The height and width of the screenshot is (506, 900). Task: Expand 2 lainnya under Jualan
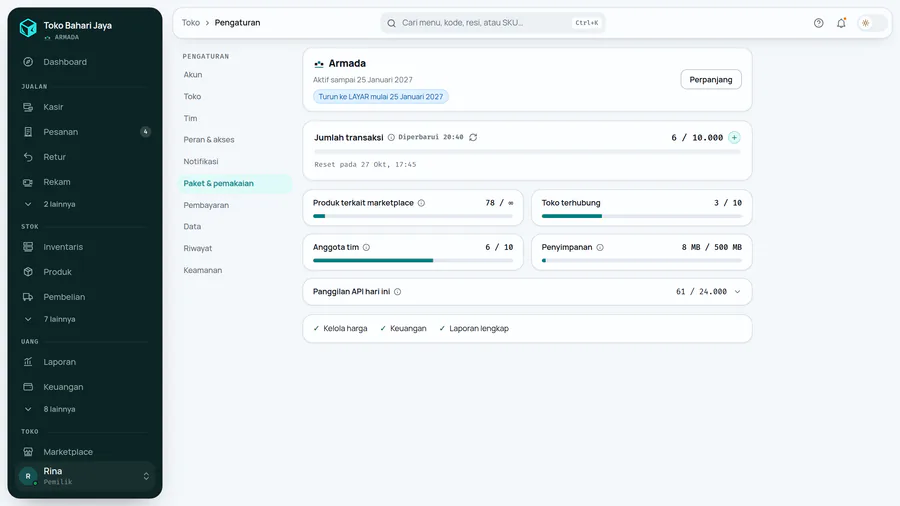pos(85,204)
